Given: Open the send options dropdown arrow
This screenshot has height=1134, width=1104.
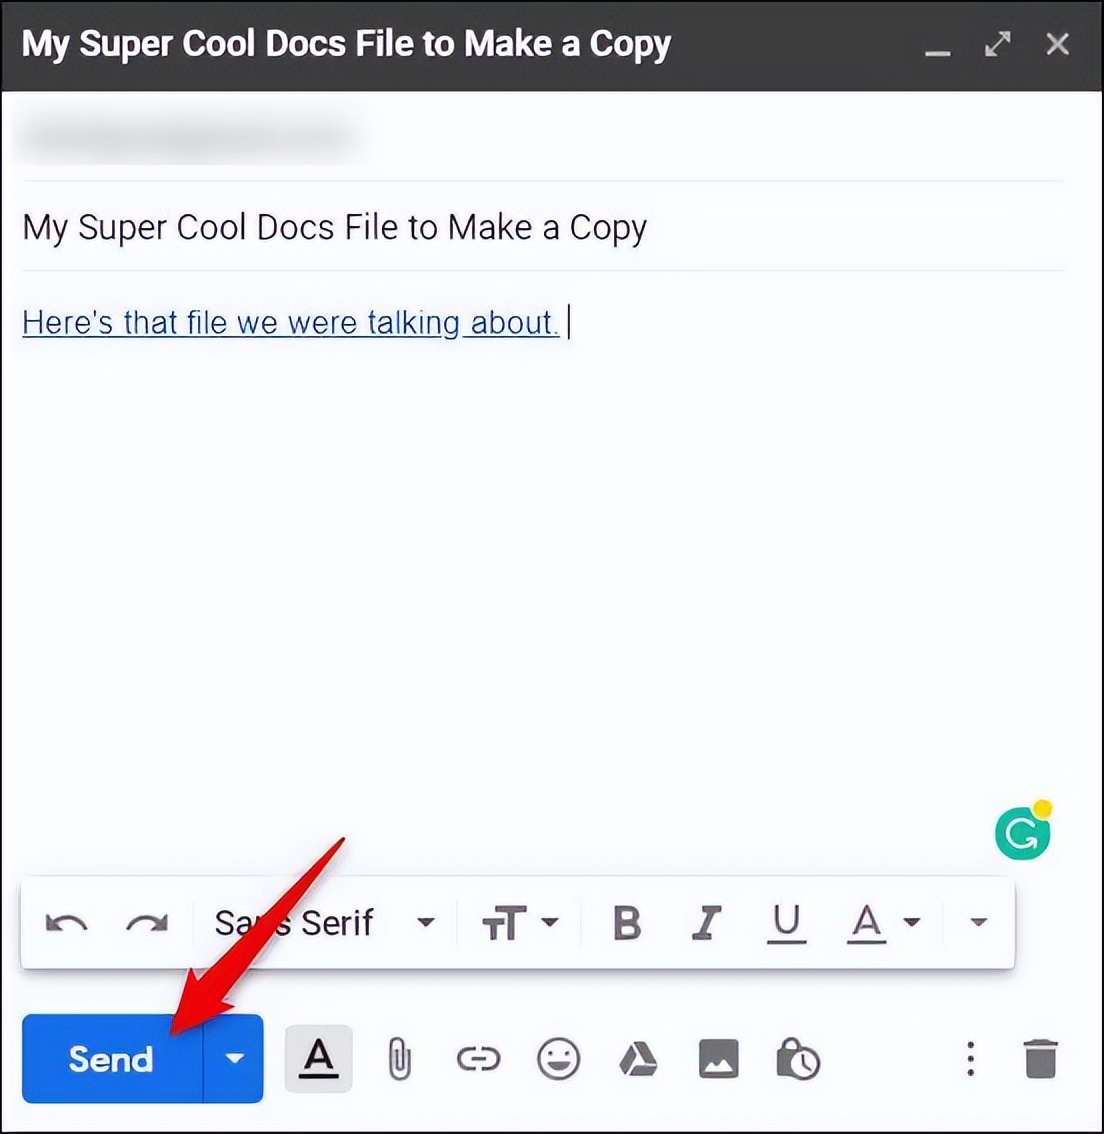Looking at the screenshot, I should pos(234,1058).
